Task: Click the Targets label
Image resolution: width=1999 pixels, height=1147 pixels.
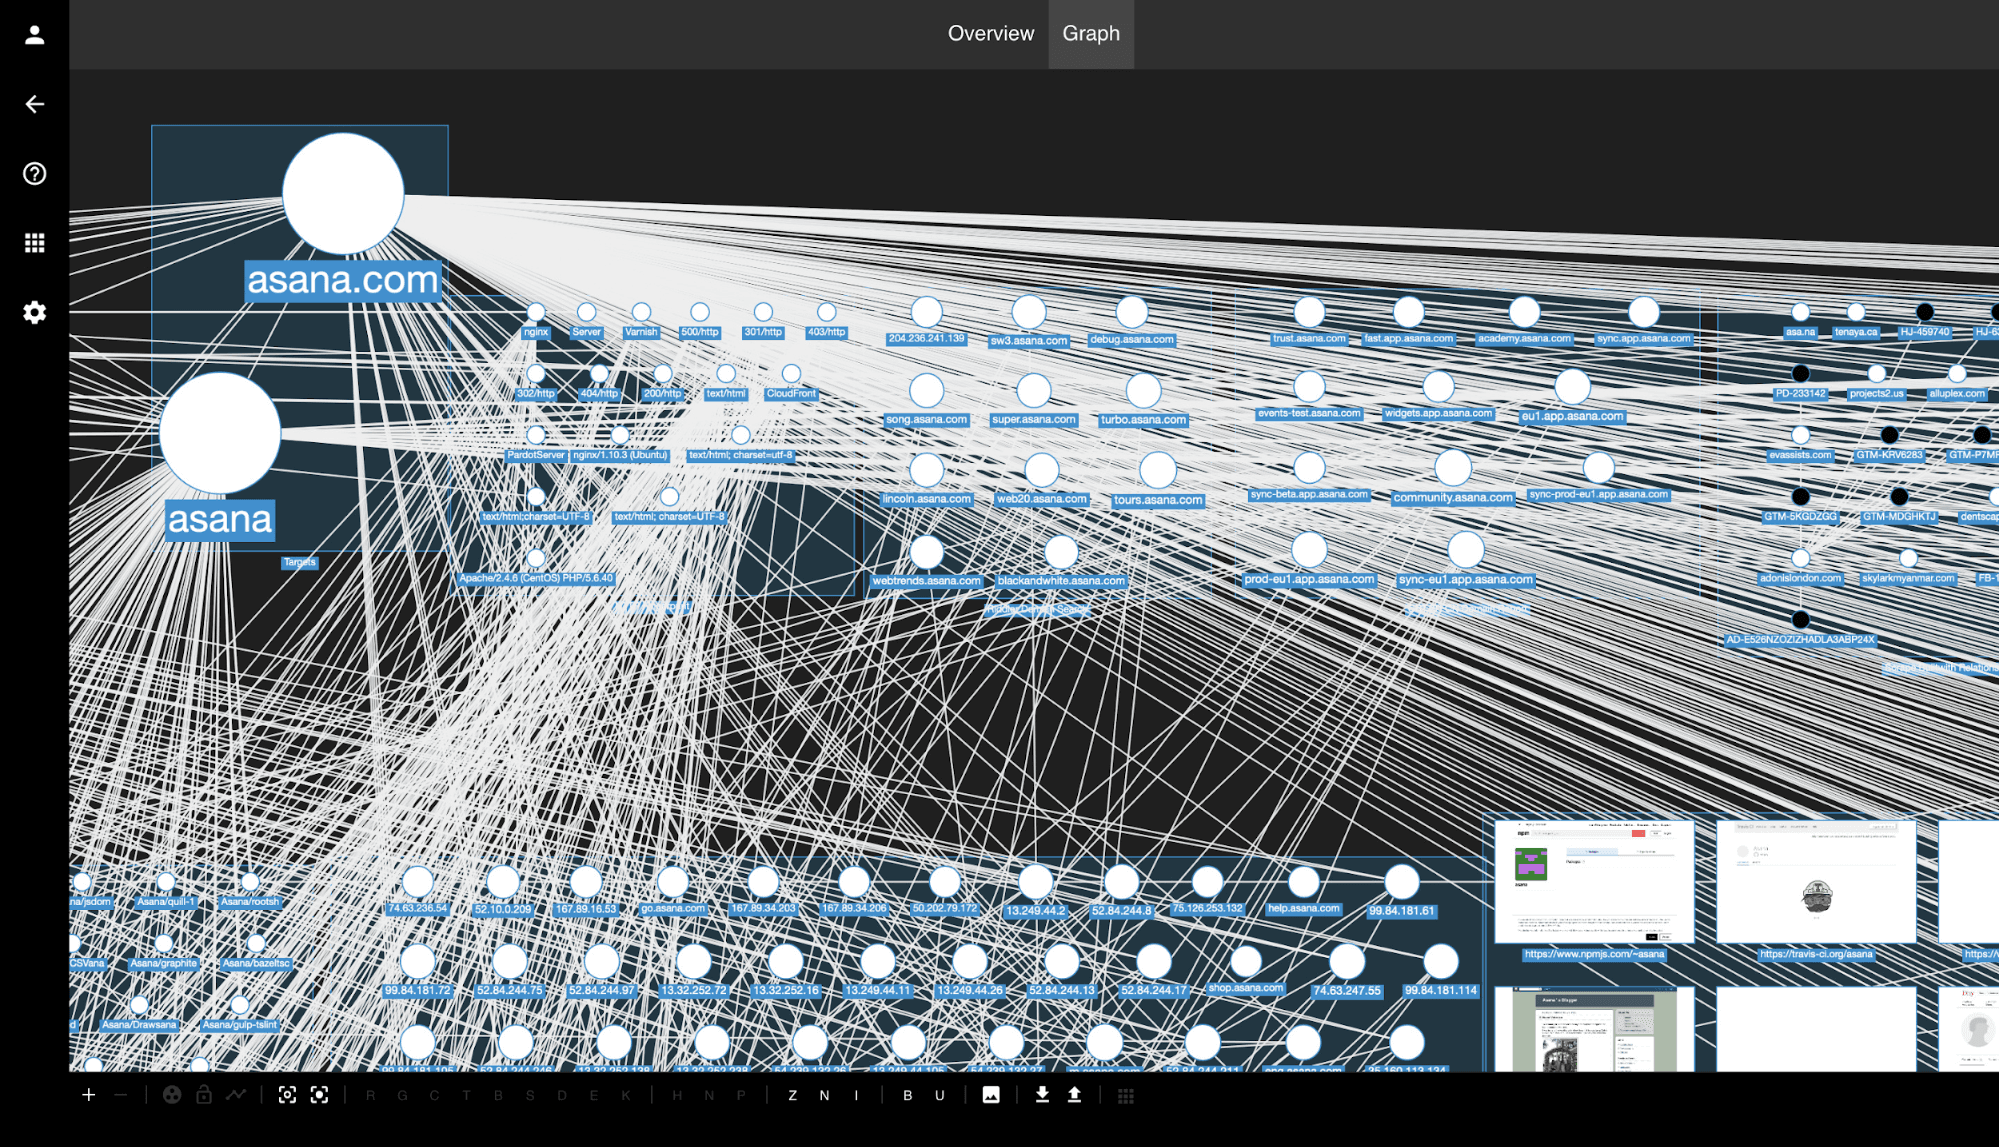Action: click(299, 562)
